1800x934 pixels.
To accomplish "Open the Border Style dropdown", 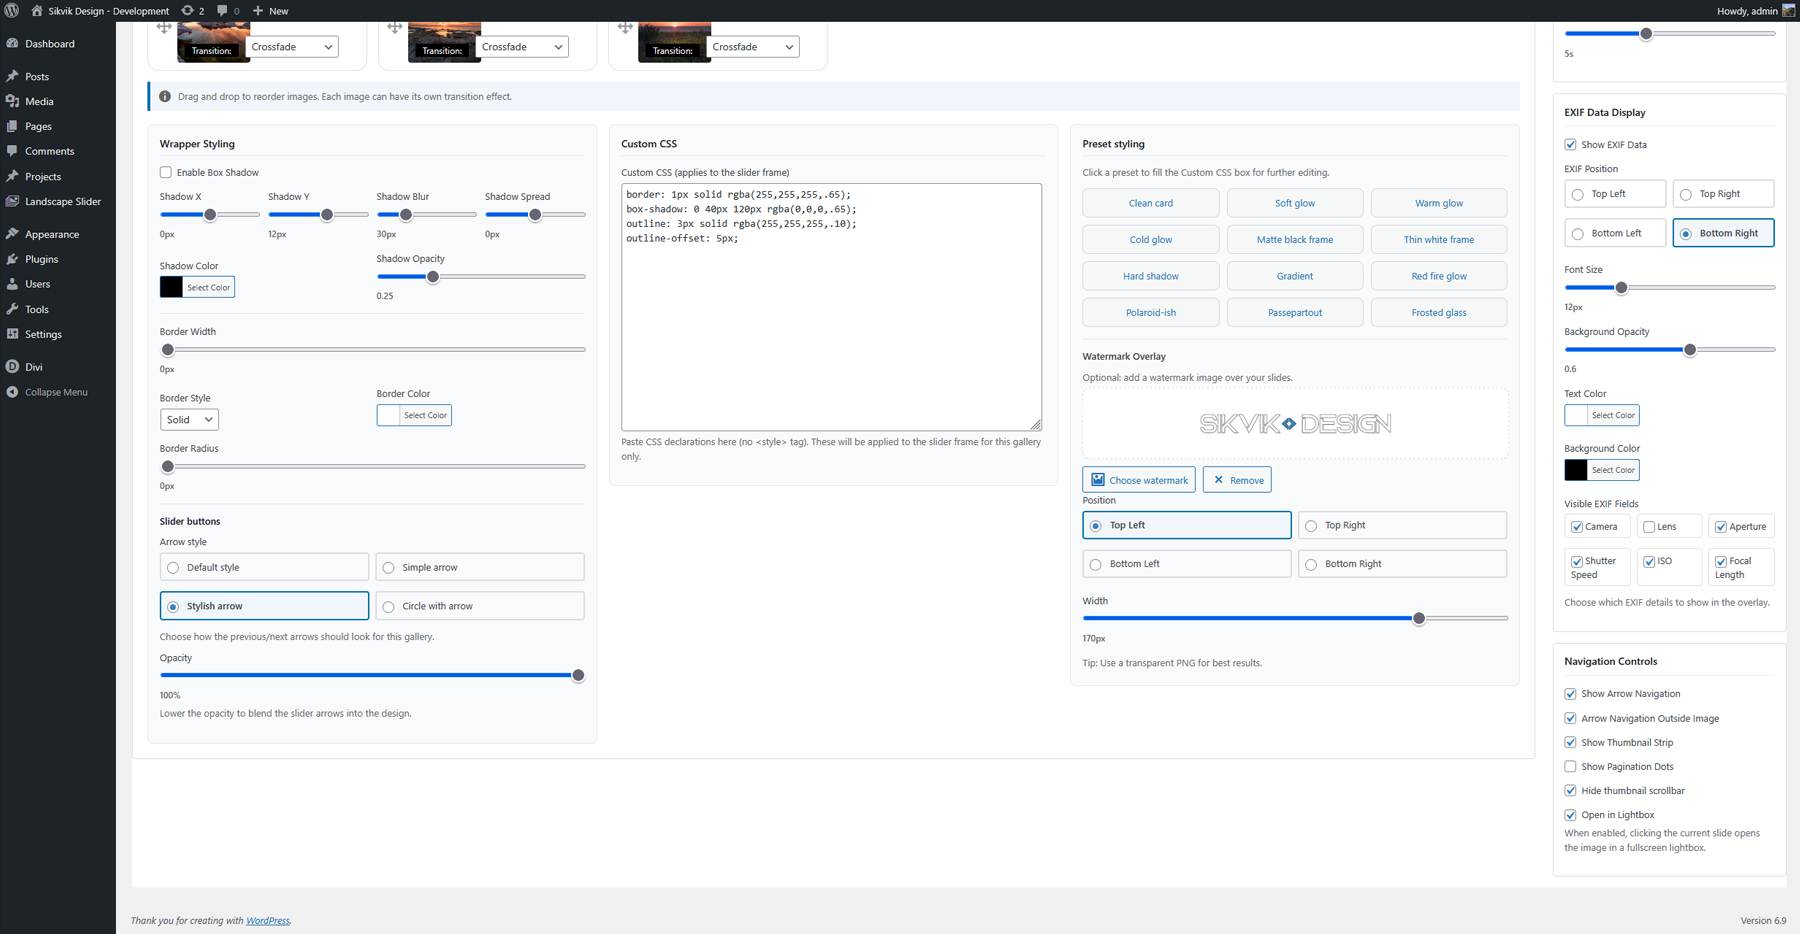I will [189, 420].
